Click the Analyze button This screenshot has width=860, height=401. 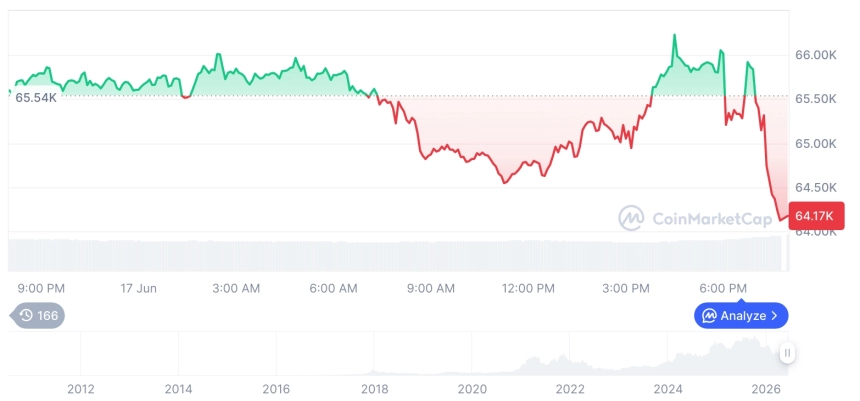click(x=741, y=315)
